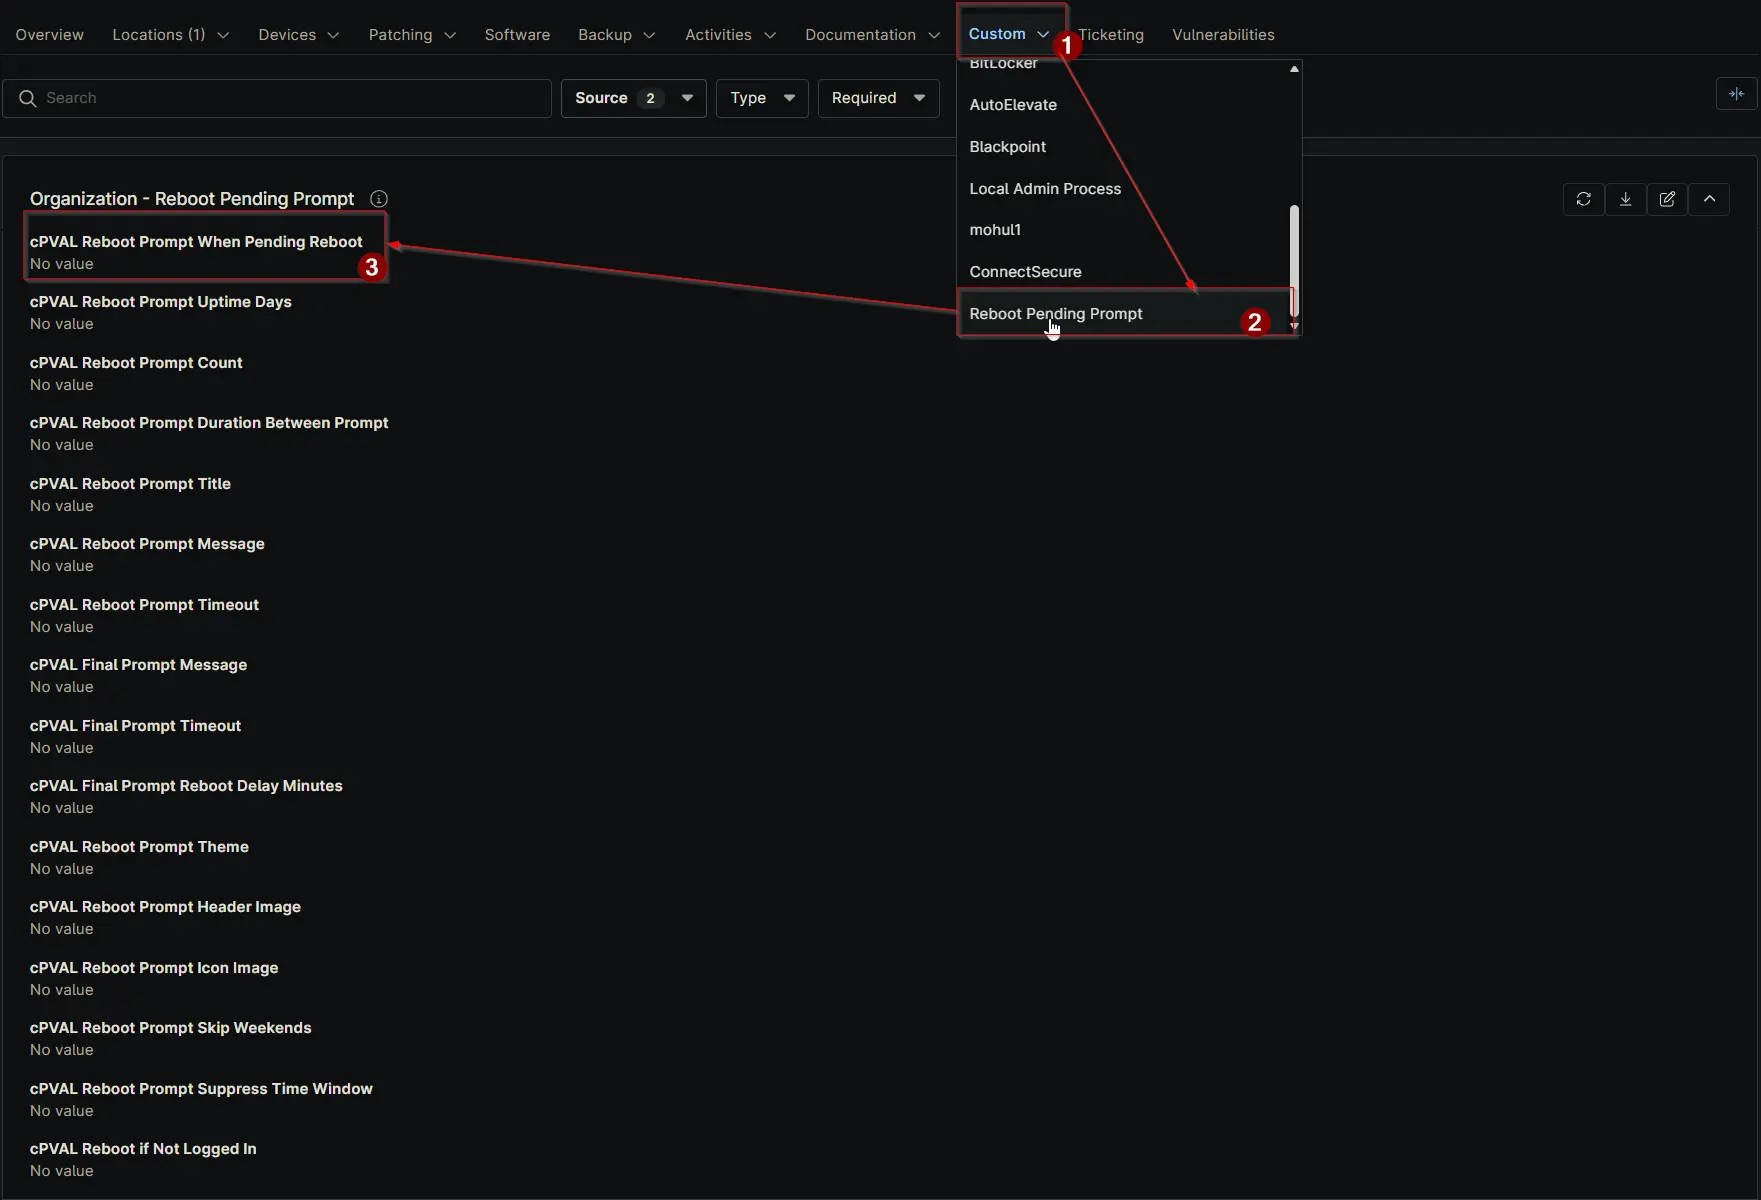
Task: Click the refresh icon in section header
Action: [1583, 199]
